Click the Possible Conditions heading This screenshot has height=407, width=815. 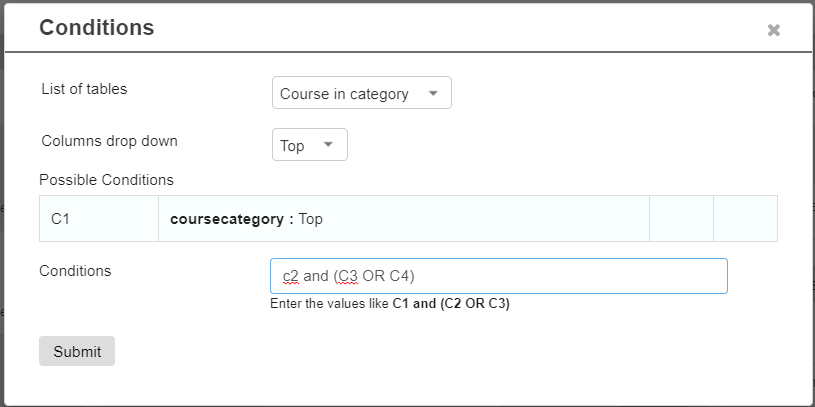tap(106, 180)
